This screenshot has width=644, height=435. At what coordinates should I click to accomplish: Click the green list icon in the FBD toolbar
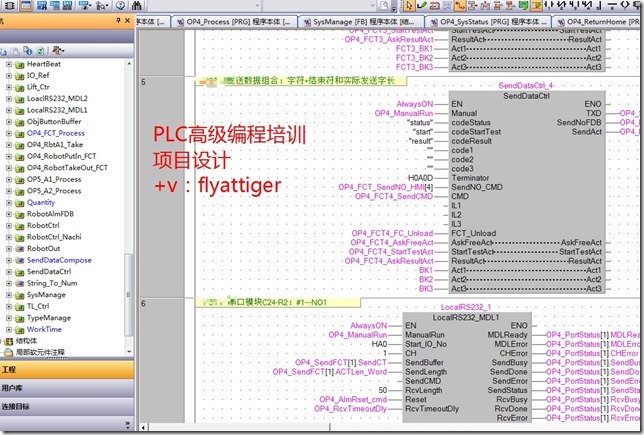click(x=523, y=5)
